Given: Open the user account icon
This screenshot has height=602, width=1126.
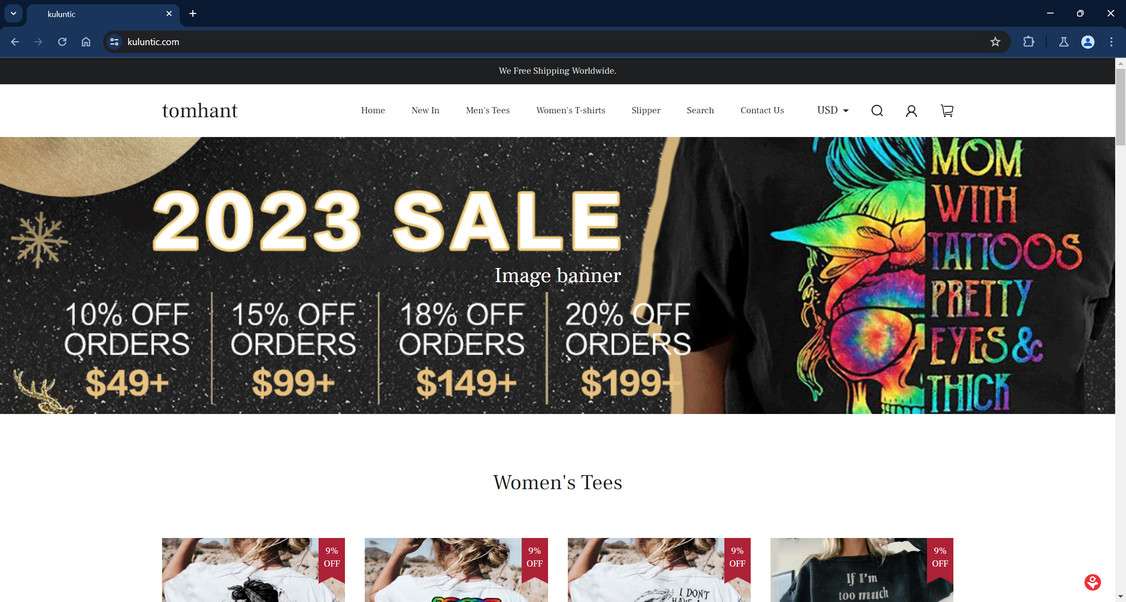Looking at the screenshot, I should coord(911,111).
